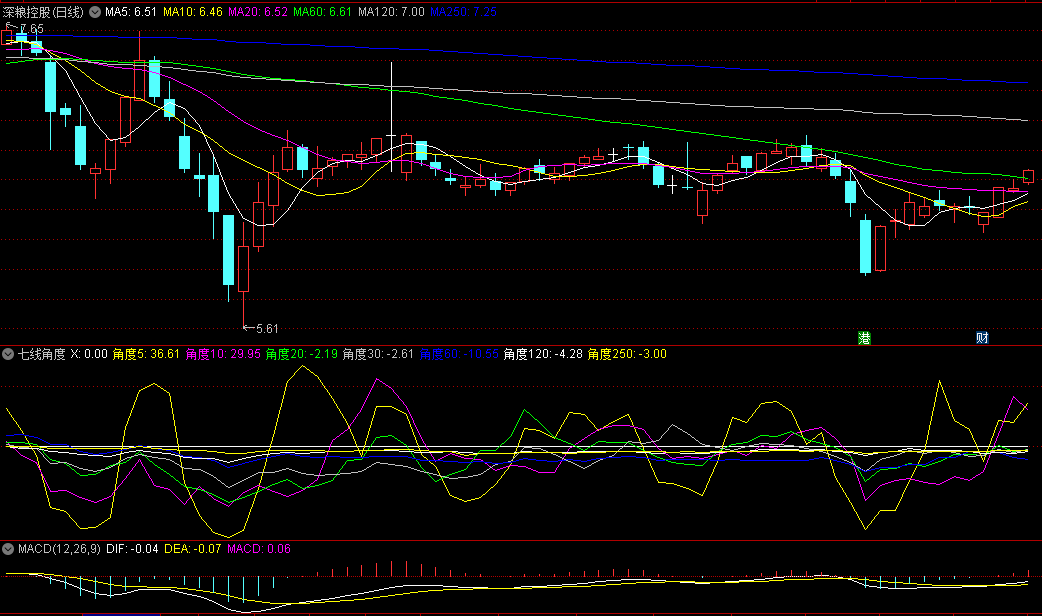Screen dimensions: 1042x616
Task: Click the 角度5: 36.61 value
Action: click(x=146, y=354)
